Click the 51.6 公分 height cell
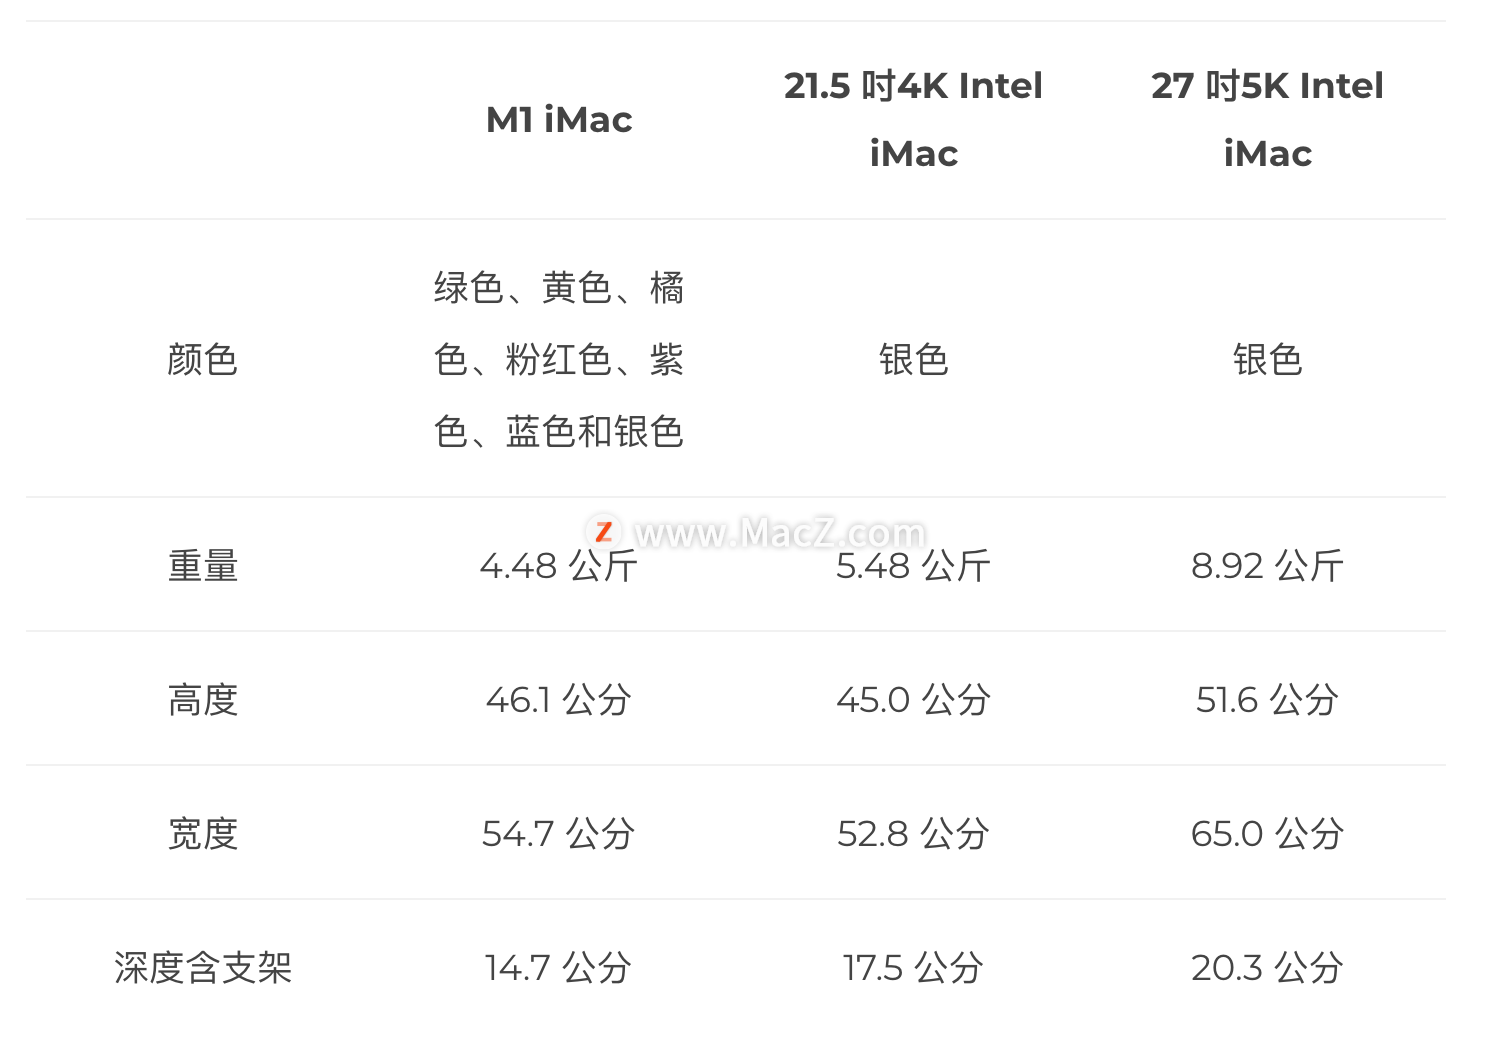 [x=1267, y=700]
